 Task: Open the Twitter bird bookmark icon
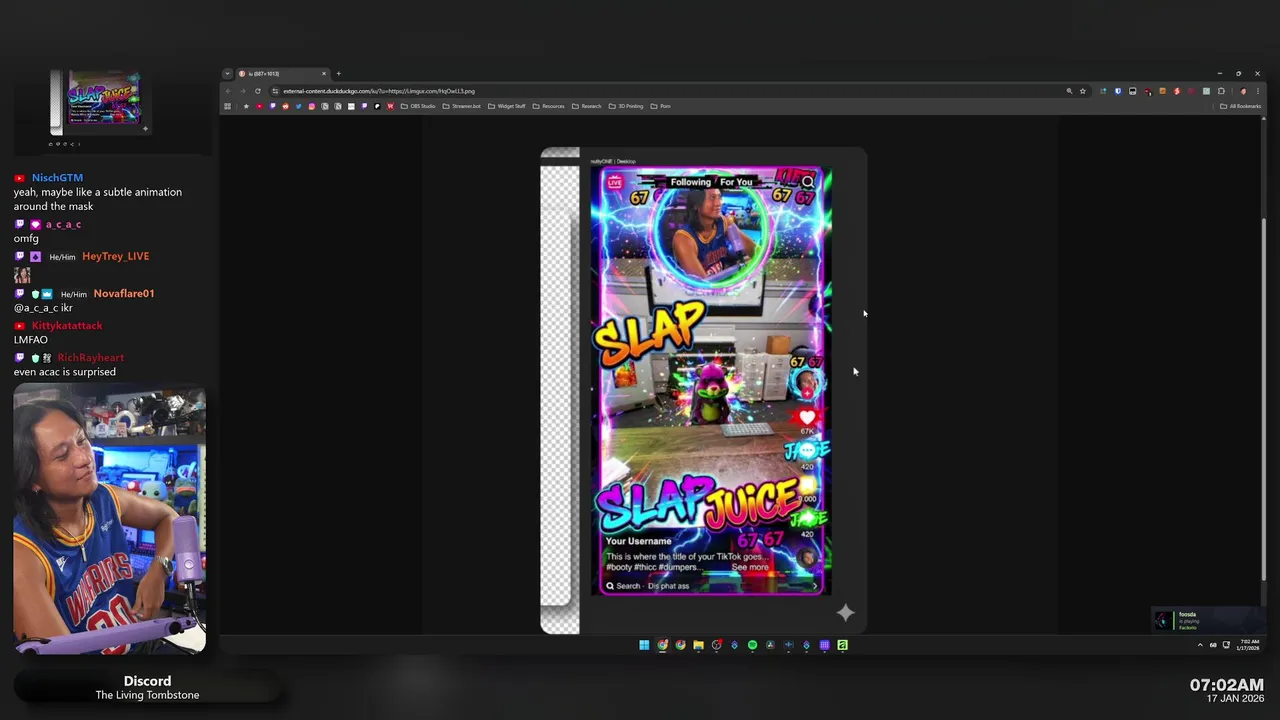coord(298,106)
